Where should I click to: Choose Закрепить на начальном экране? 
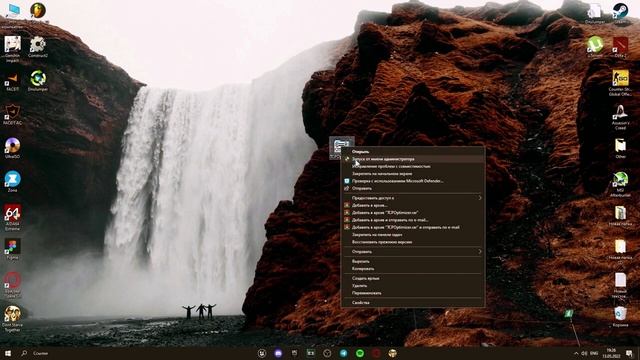pyautogui.click(x=413, y=174)
